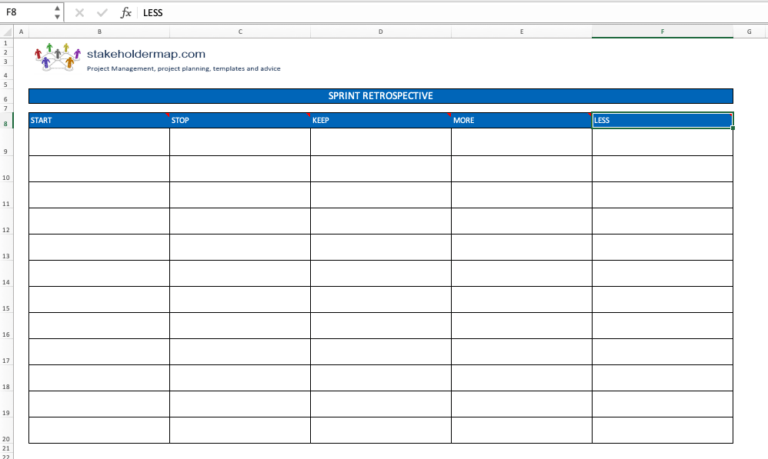The height and width of the screenshot is (459, 768).
Task: Select column B header
Action: (99, 32)
